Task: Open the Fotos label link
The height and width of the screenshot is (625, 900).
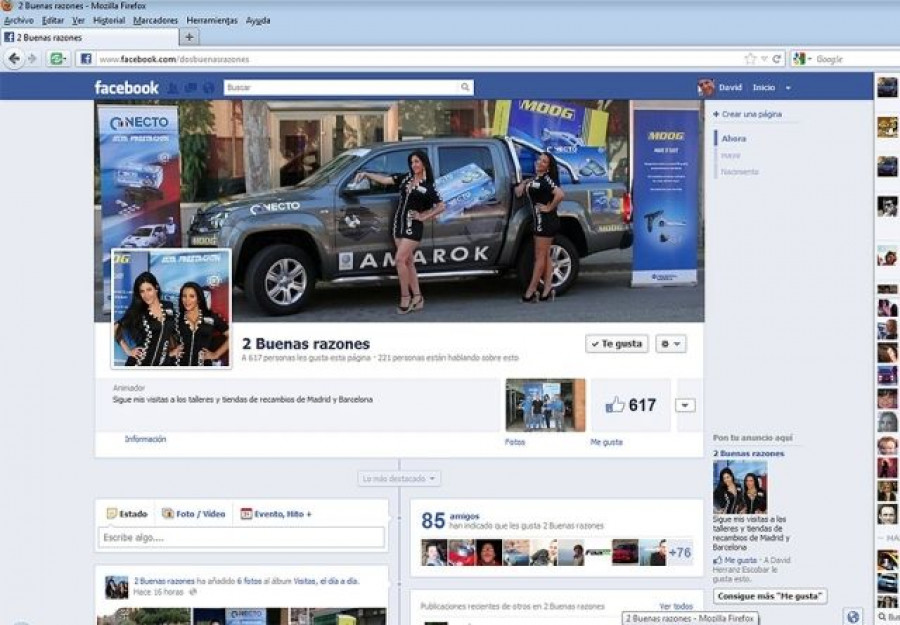Action: pos(515,442)
